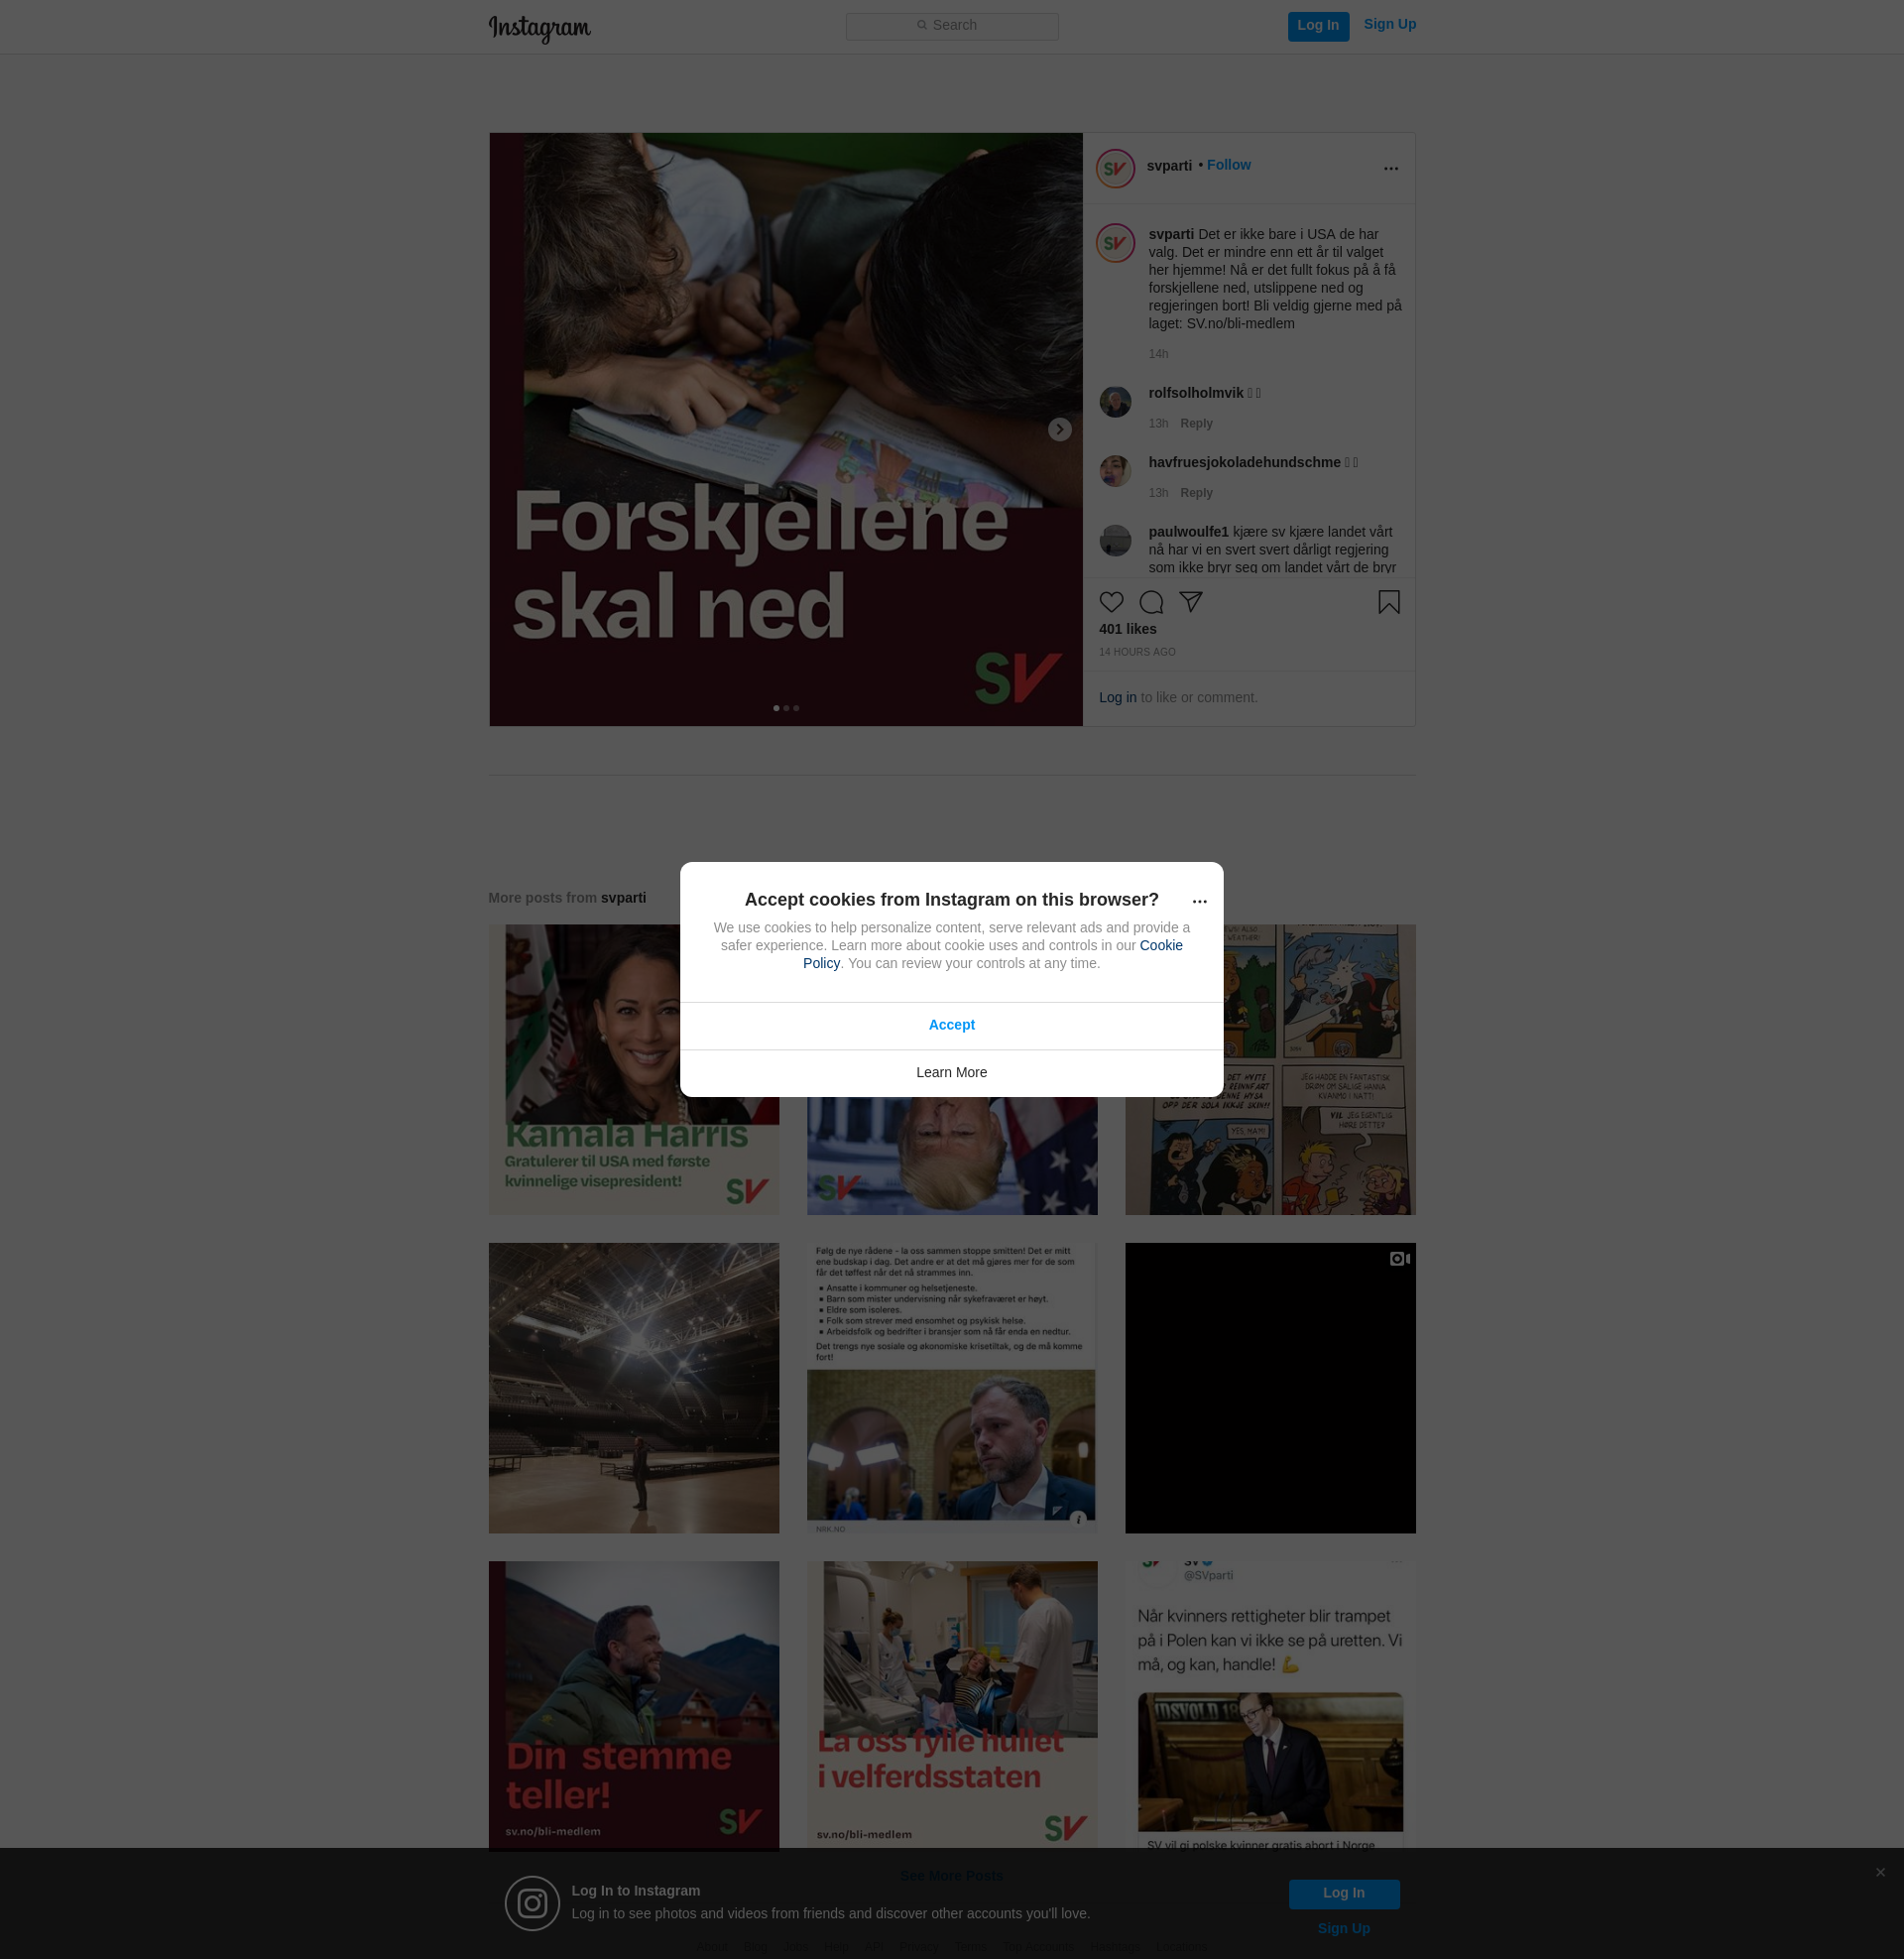Open the @SVparti tweet post thumbnail
The image size is (1904, 1959).
pyautogui.click(x=1270, y=1704)
